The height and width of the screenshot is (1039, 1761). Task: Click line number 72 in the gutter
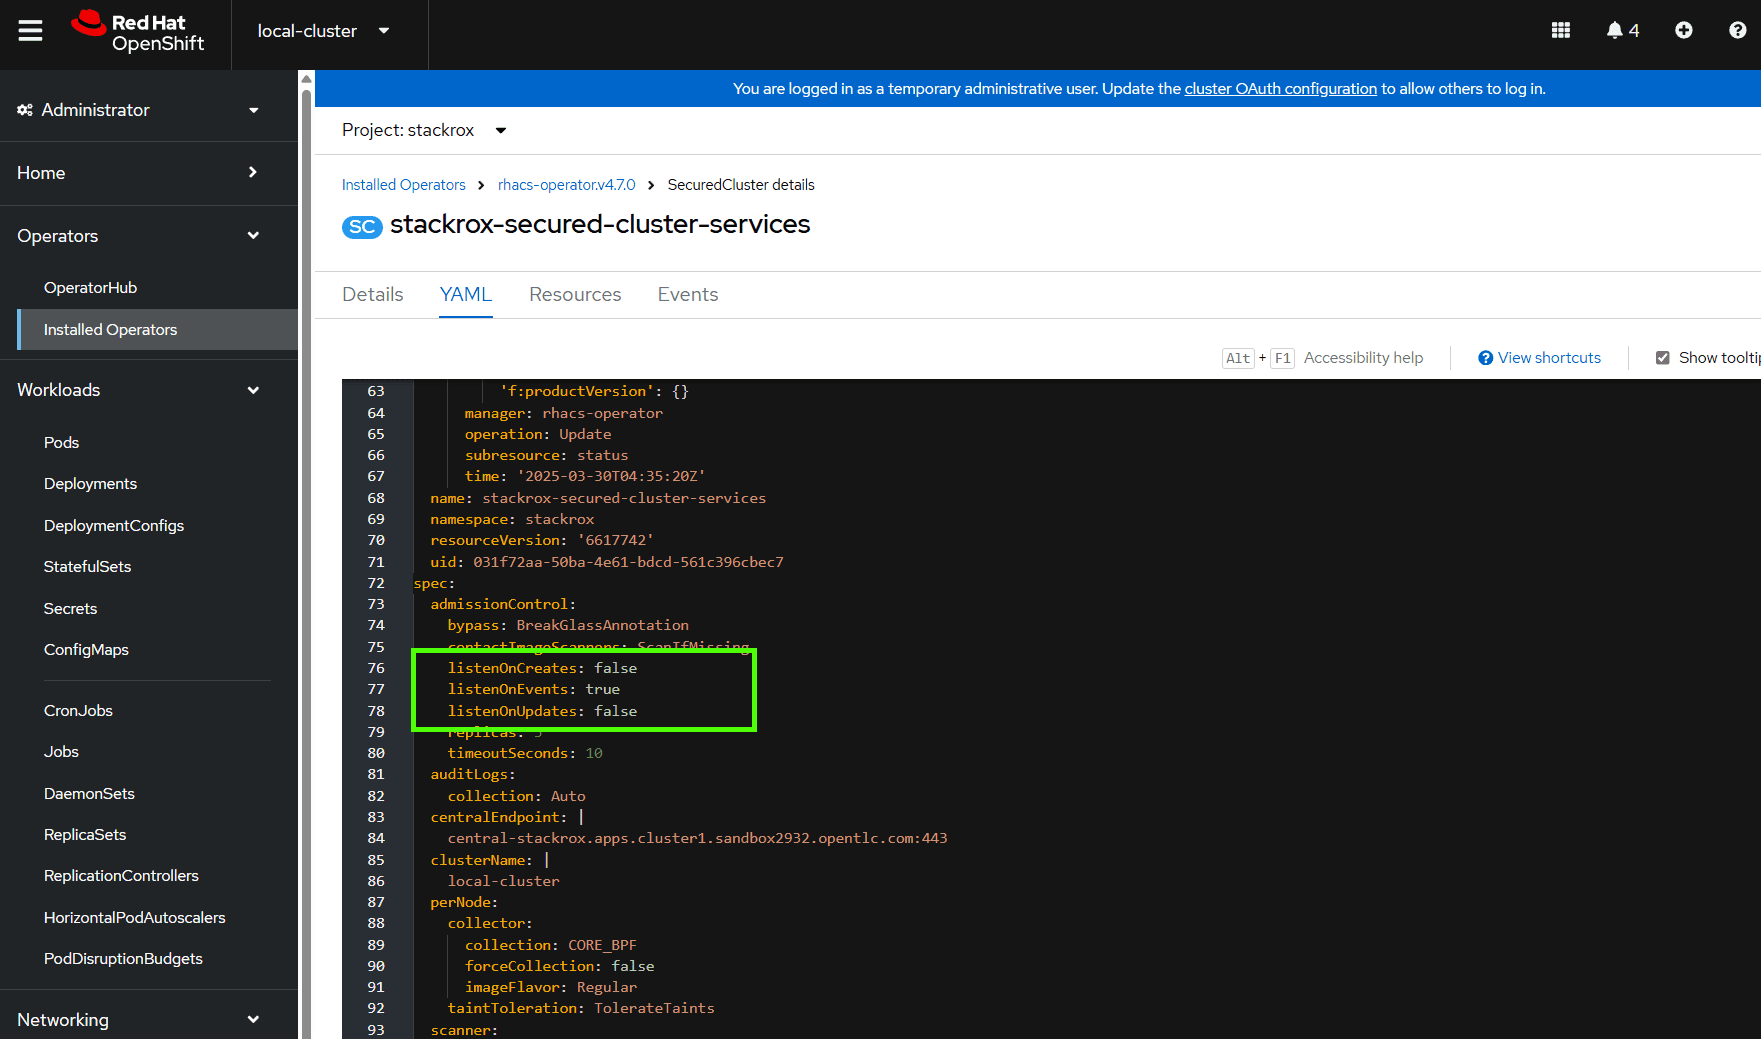point(376,583)
